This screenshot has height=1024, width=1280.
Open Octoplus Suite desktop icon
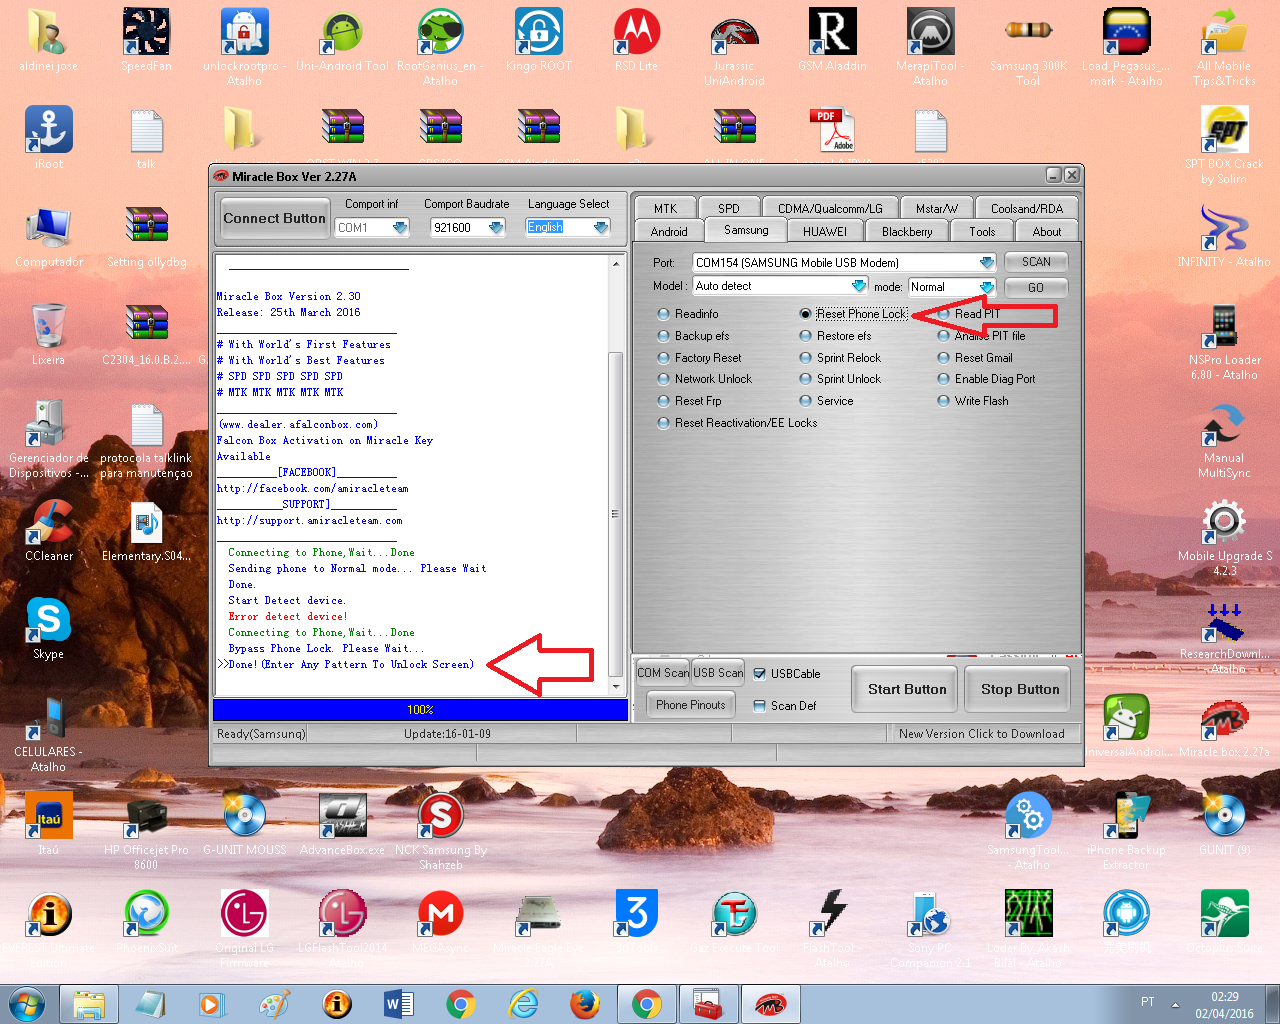tap(1224, 922)
